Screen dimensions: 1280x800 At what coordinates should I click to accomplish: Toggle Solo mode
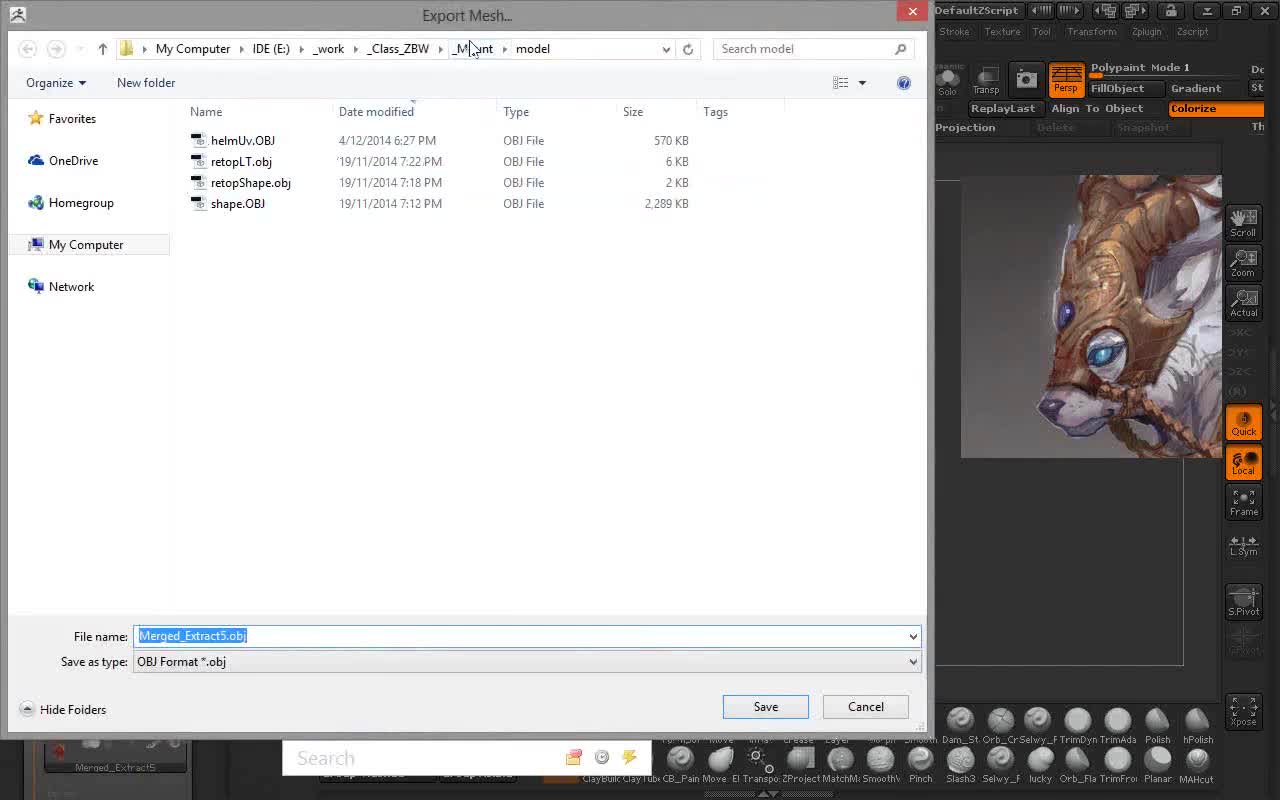point(947,82)
